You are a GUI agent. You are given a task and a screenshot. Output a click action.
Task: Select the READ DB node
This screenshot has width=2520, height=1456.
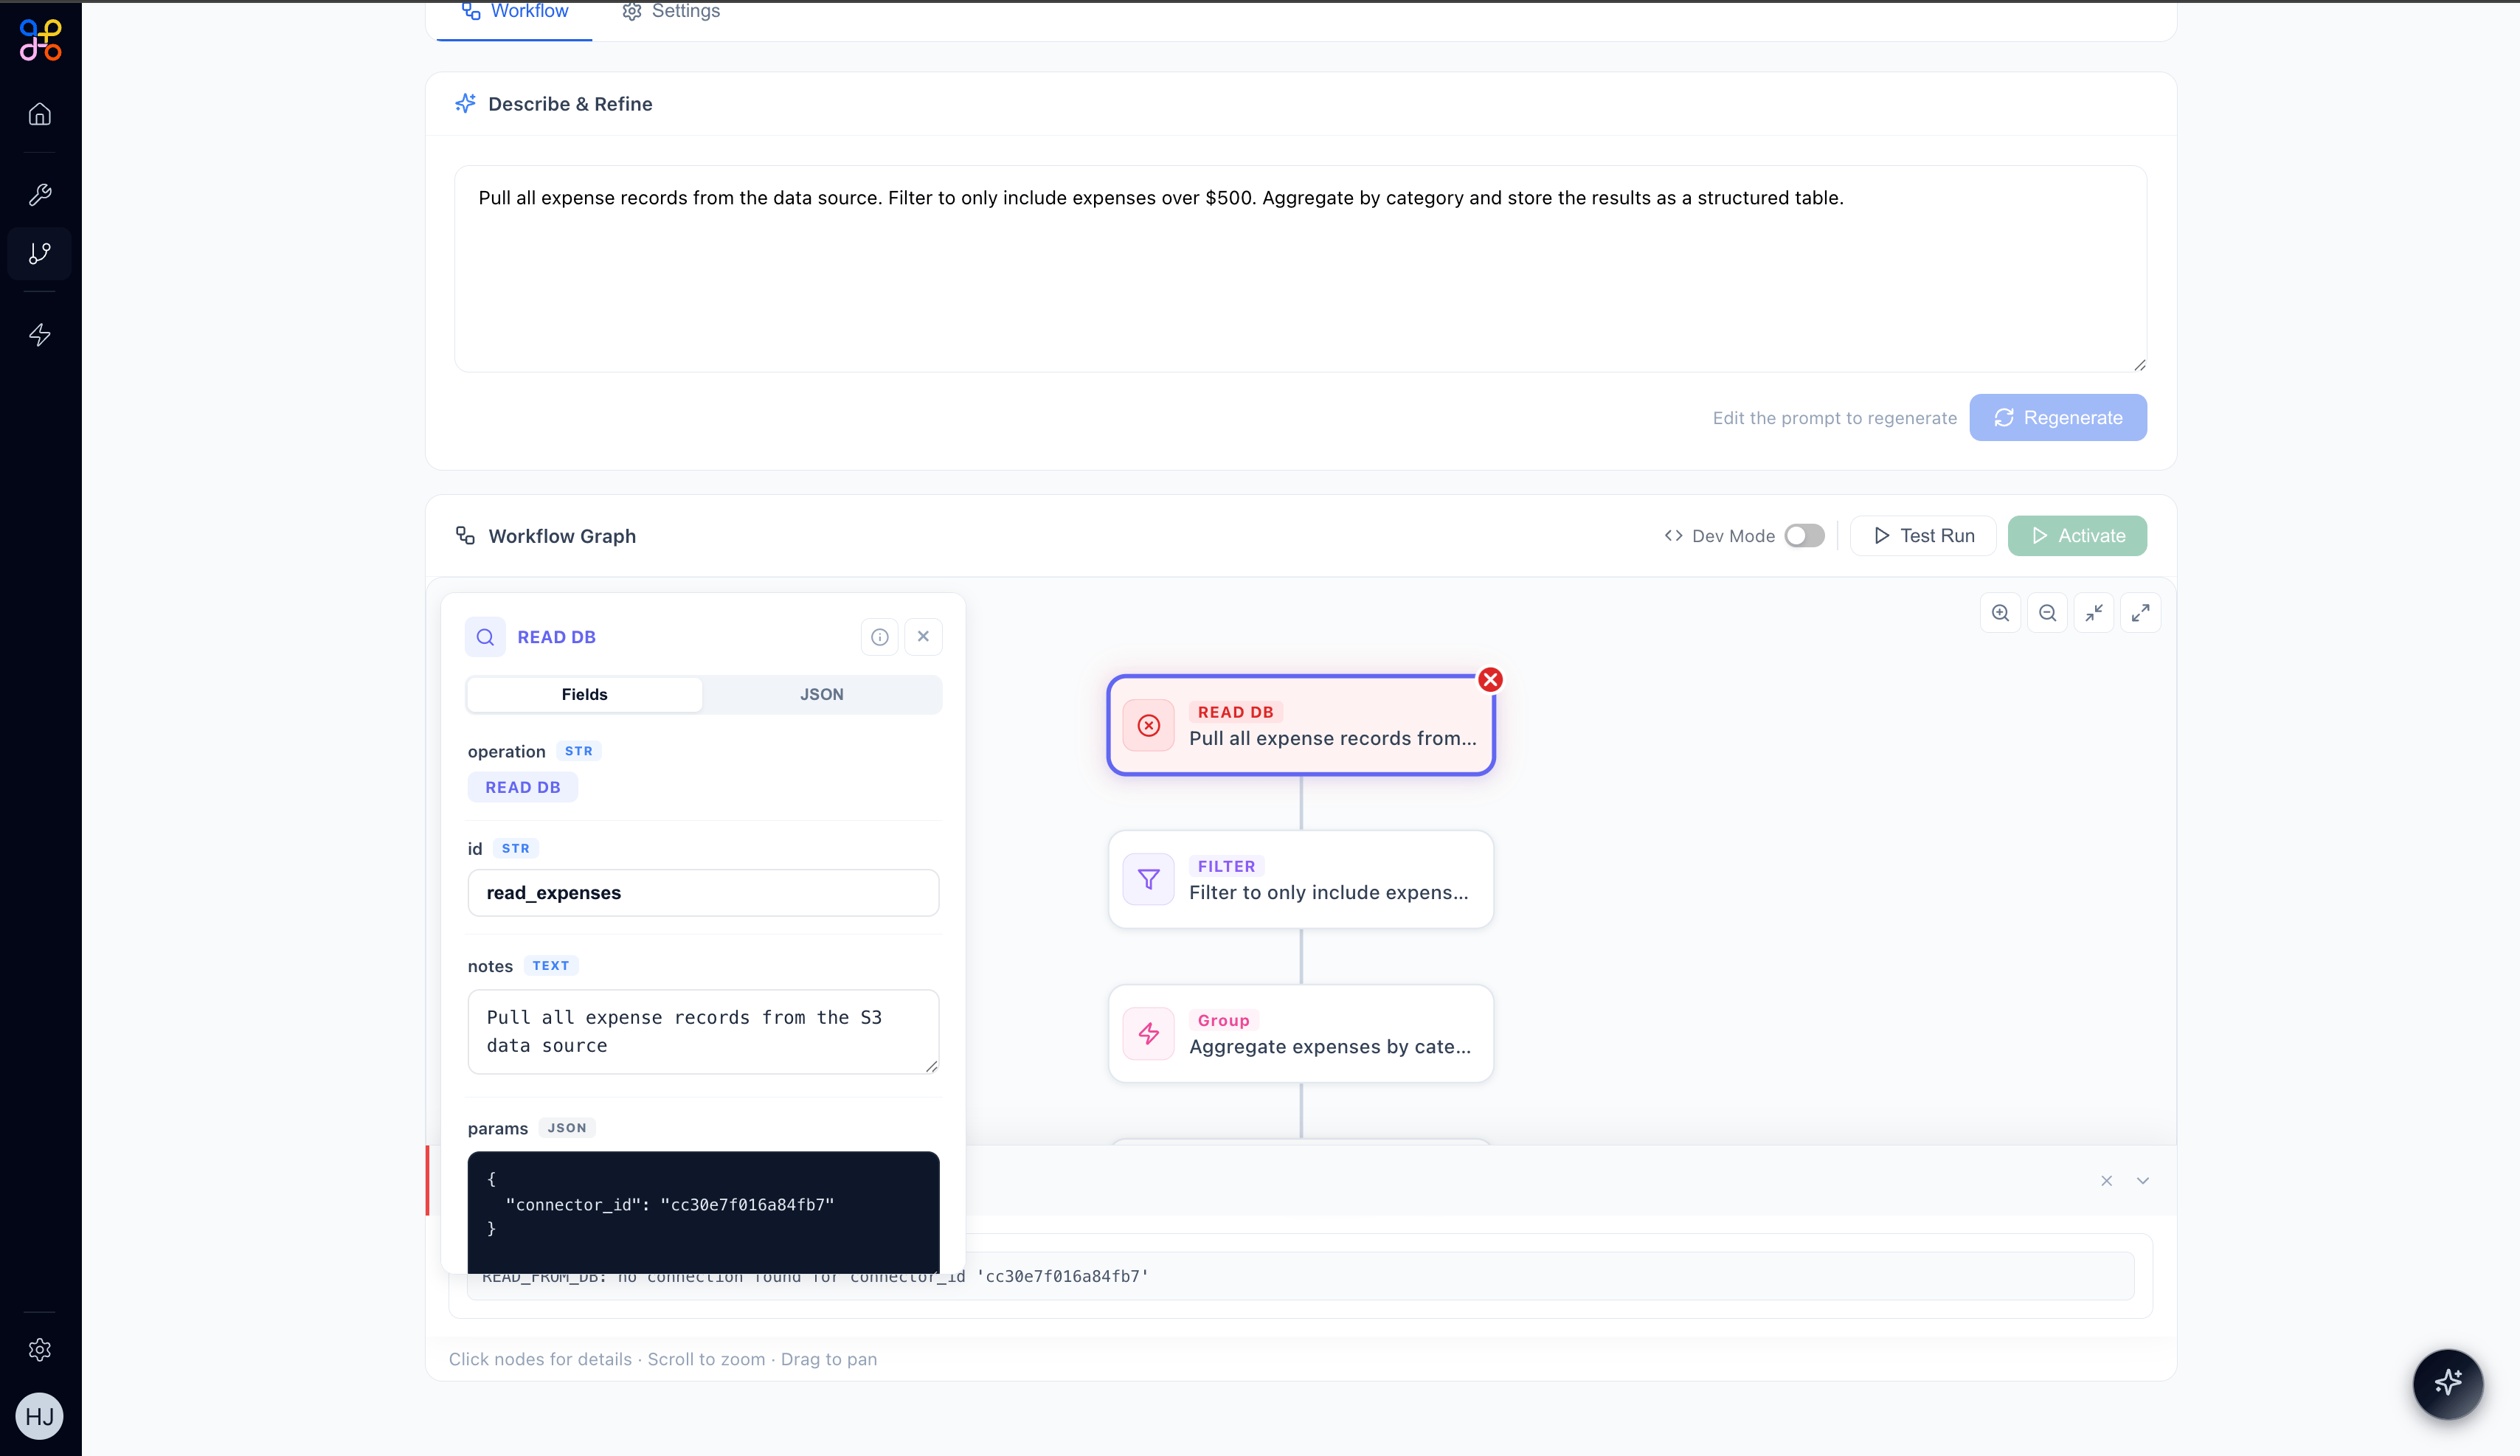point(1300,725)
